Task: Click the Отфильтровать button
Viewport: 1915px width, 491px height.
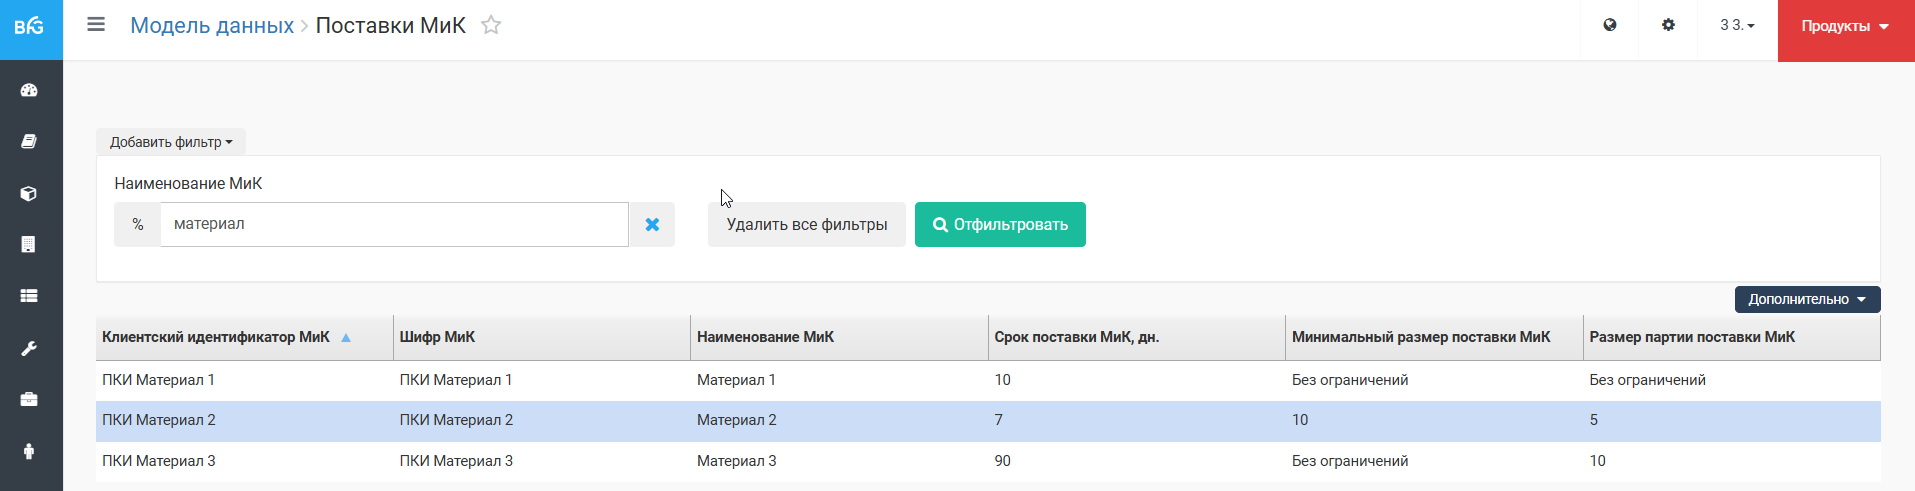Action: 1000,225
